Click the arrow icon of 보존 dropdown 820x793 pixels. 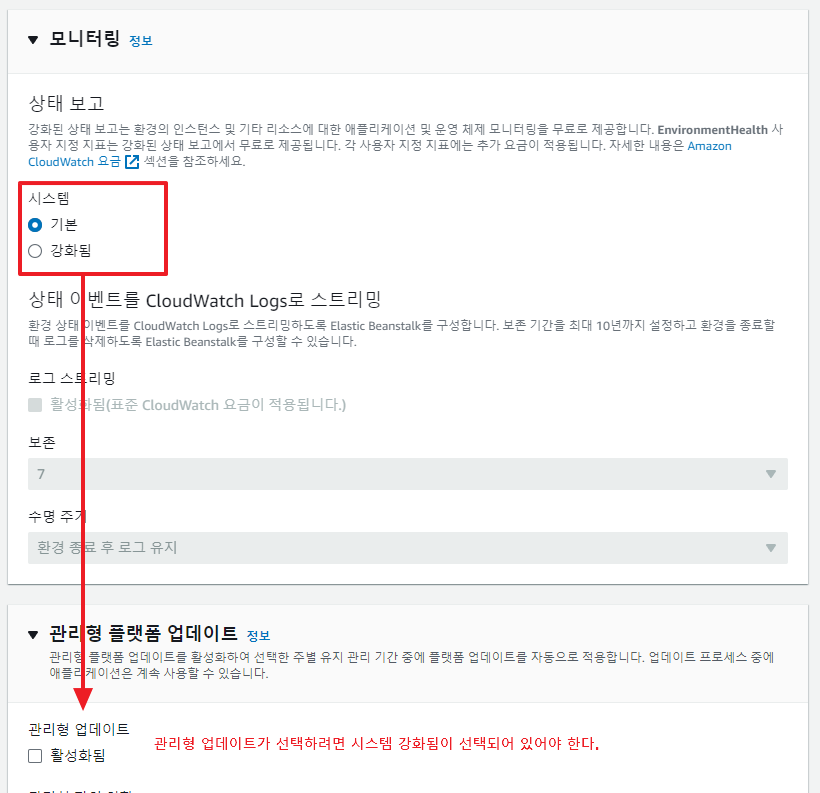coord(770,474)
